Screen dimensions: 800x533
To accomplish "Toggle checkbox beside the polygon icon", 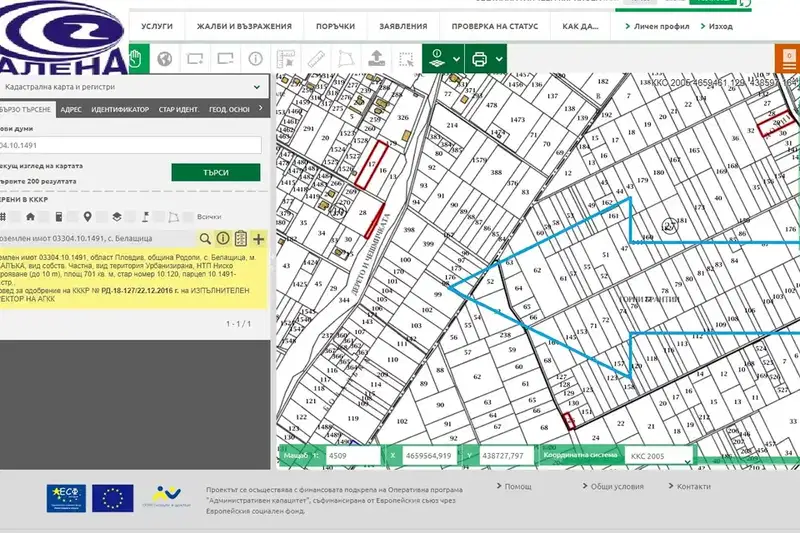I will click(x=188, y=217).
